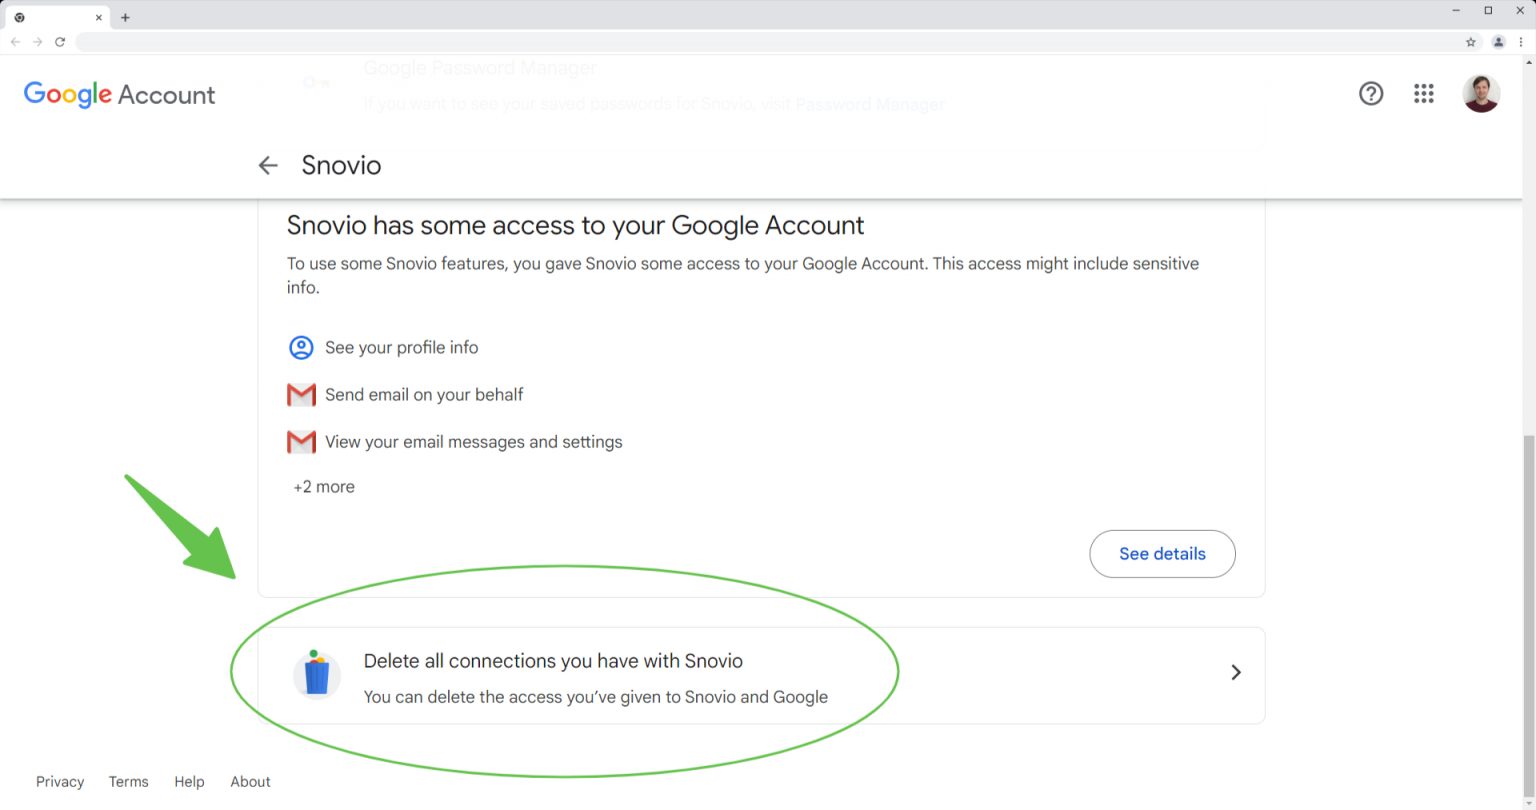
Task: Open Delete all connections you have with Snovio
Action: click(761, 675)
